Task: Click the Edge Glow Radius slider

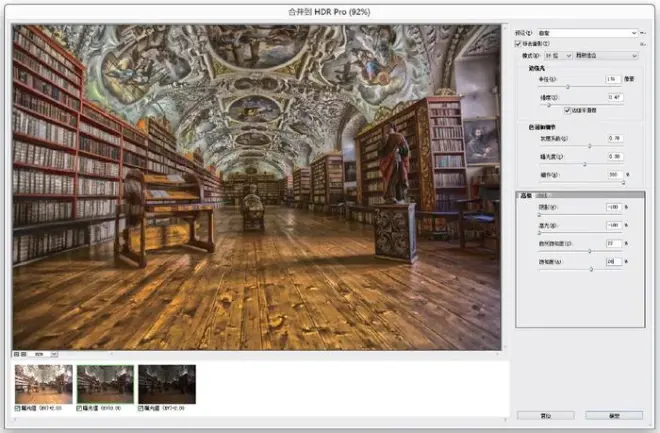Action: tap(581, 87)
